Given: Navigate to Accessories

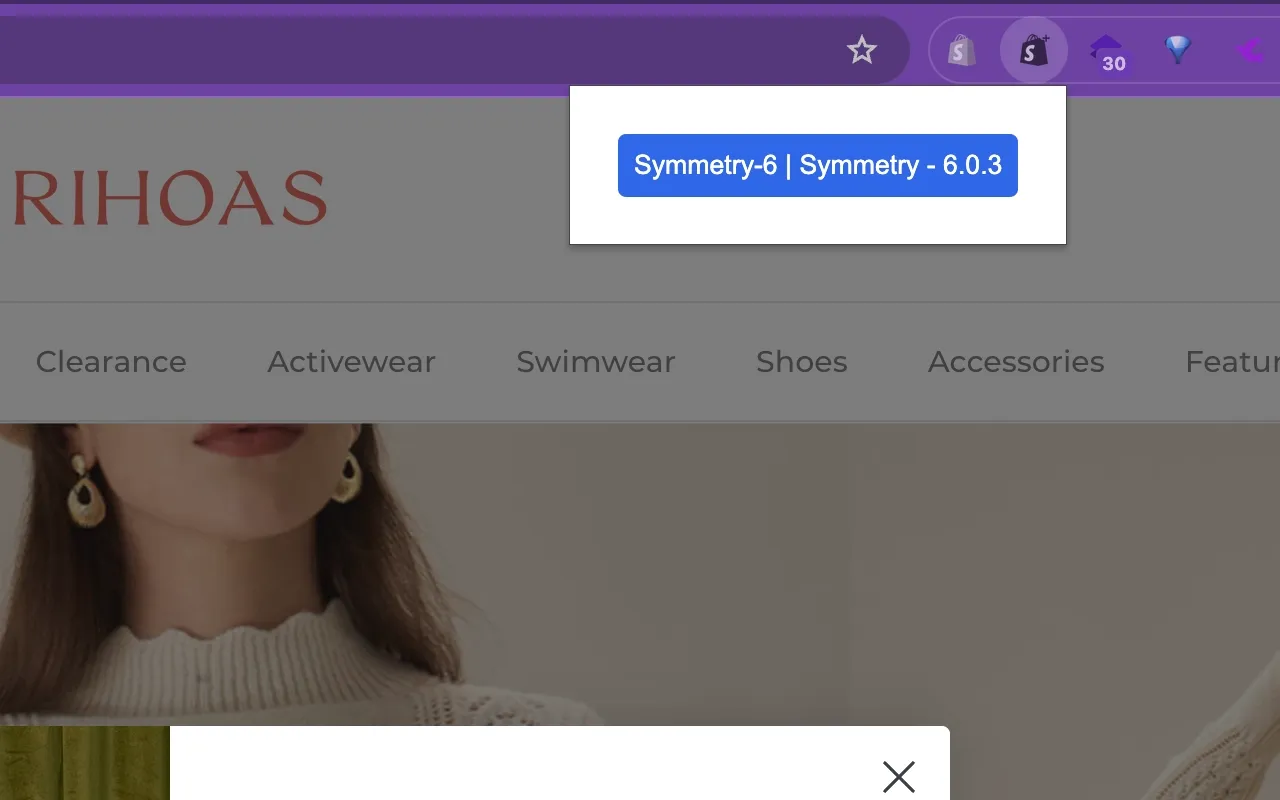Looking at the screenshot, I should pyautogui.click(x=1016, y=361).
